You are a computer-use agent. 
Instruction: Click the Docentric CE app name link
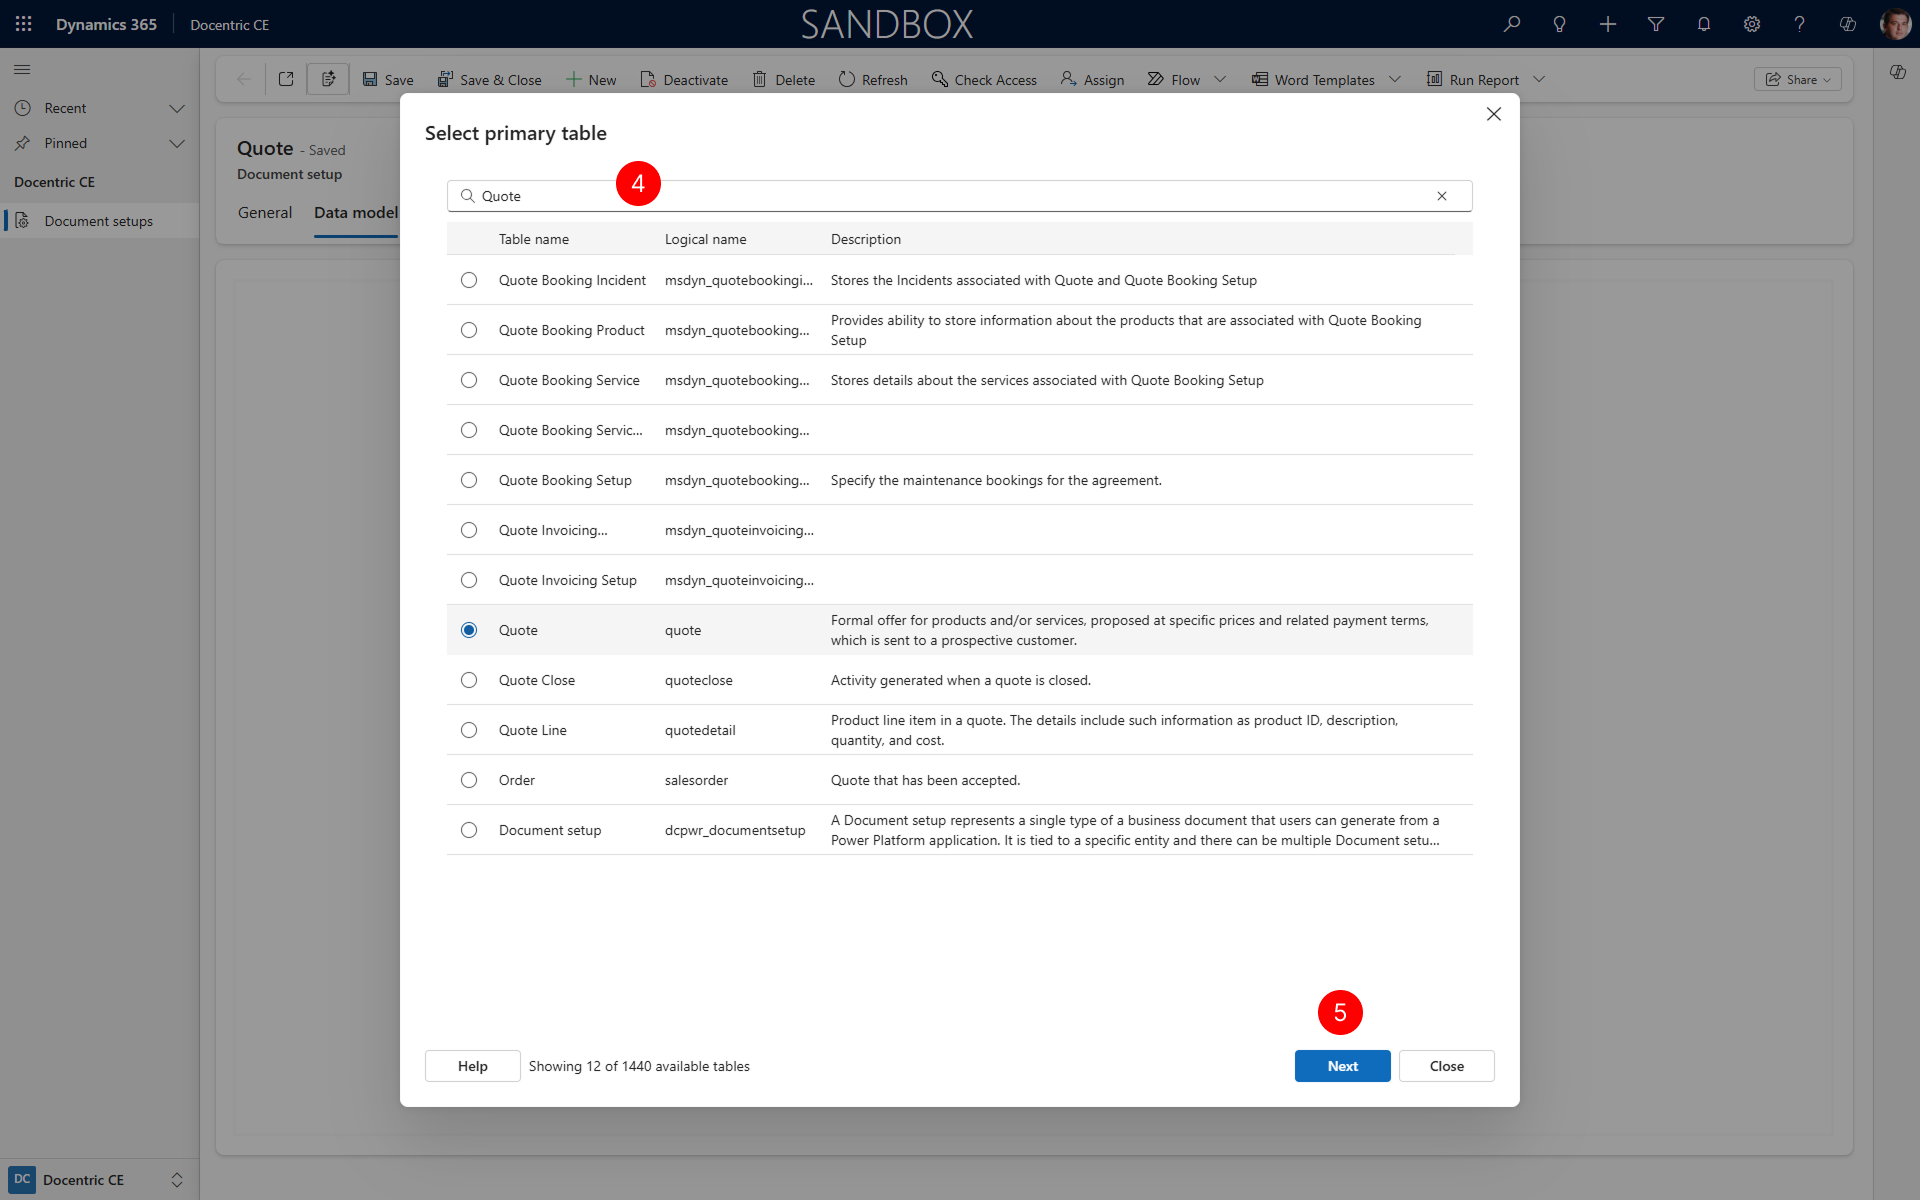pyautogui.click(x=230, y=25)
